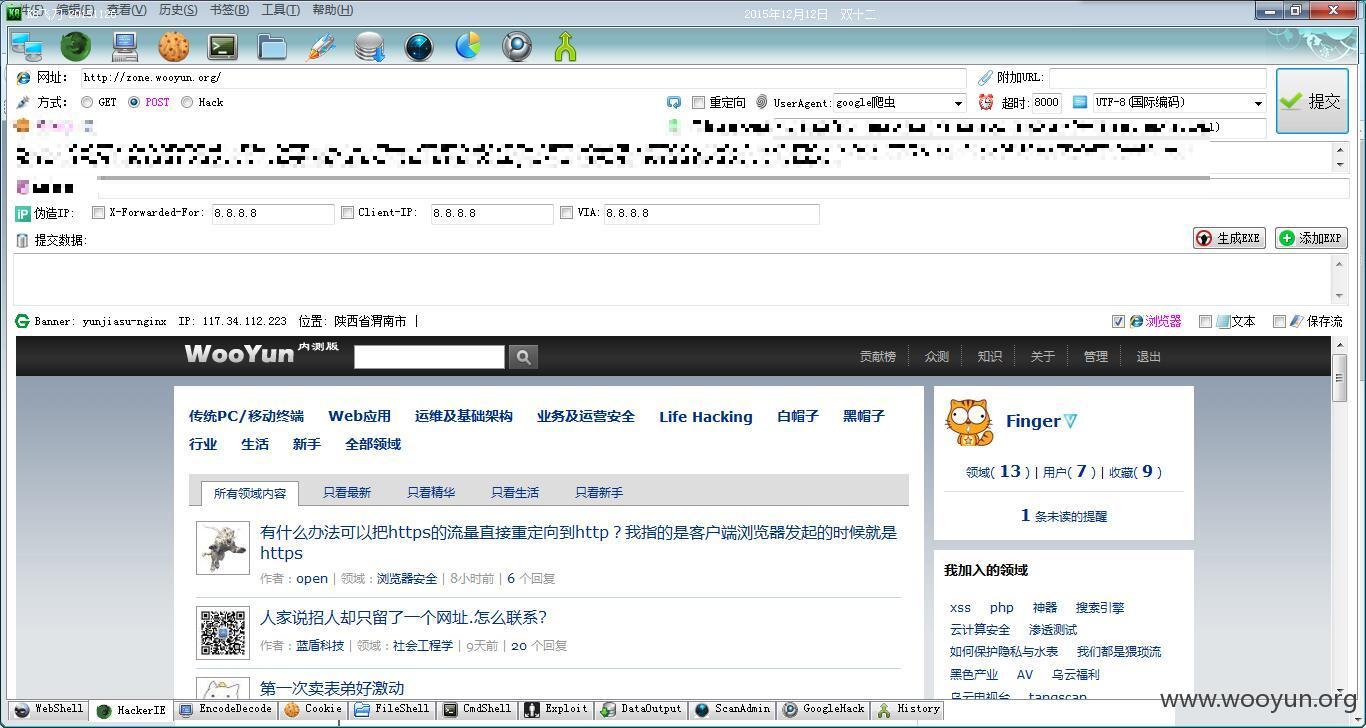Click the embedded browser vertical scrollbar thumb
The width and height of the screenshot is (1366, 728).
click(1340, 378)
